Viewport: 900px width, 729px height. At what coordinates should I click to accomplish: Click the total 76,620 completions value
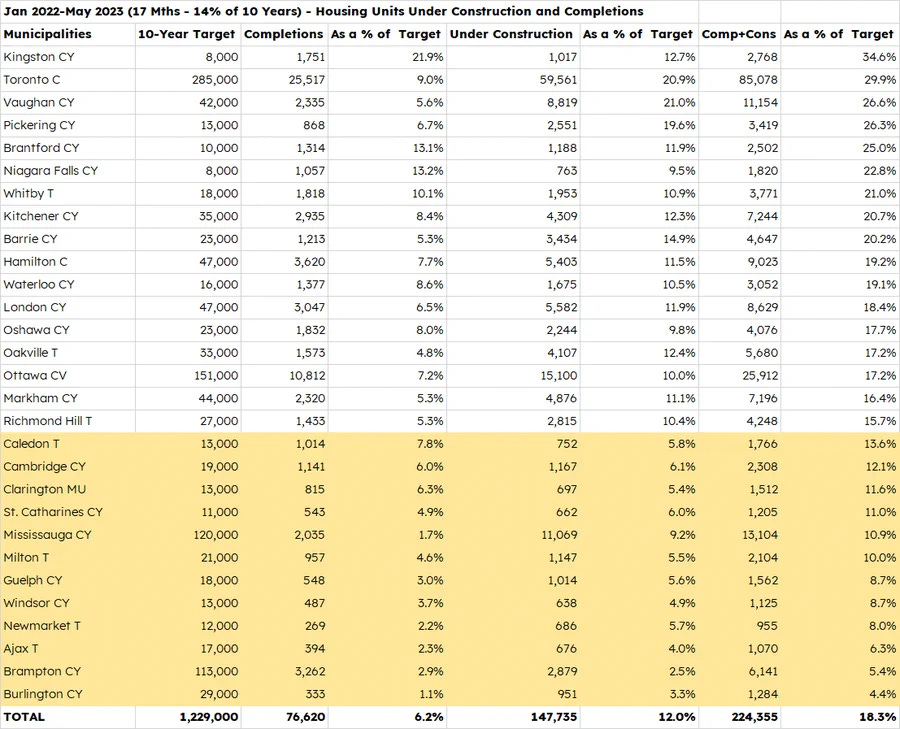(305, 717)
